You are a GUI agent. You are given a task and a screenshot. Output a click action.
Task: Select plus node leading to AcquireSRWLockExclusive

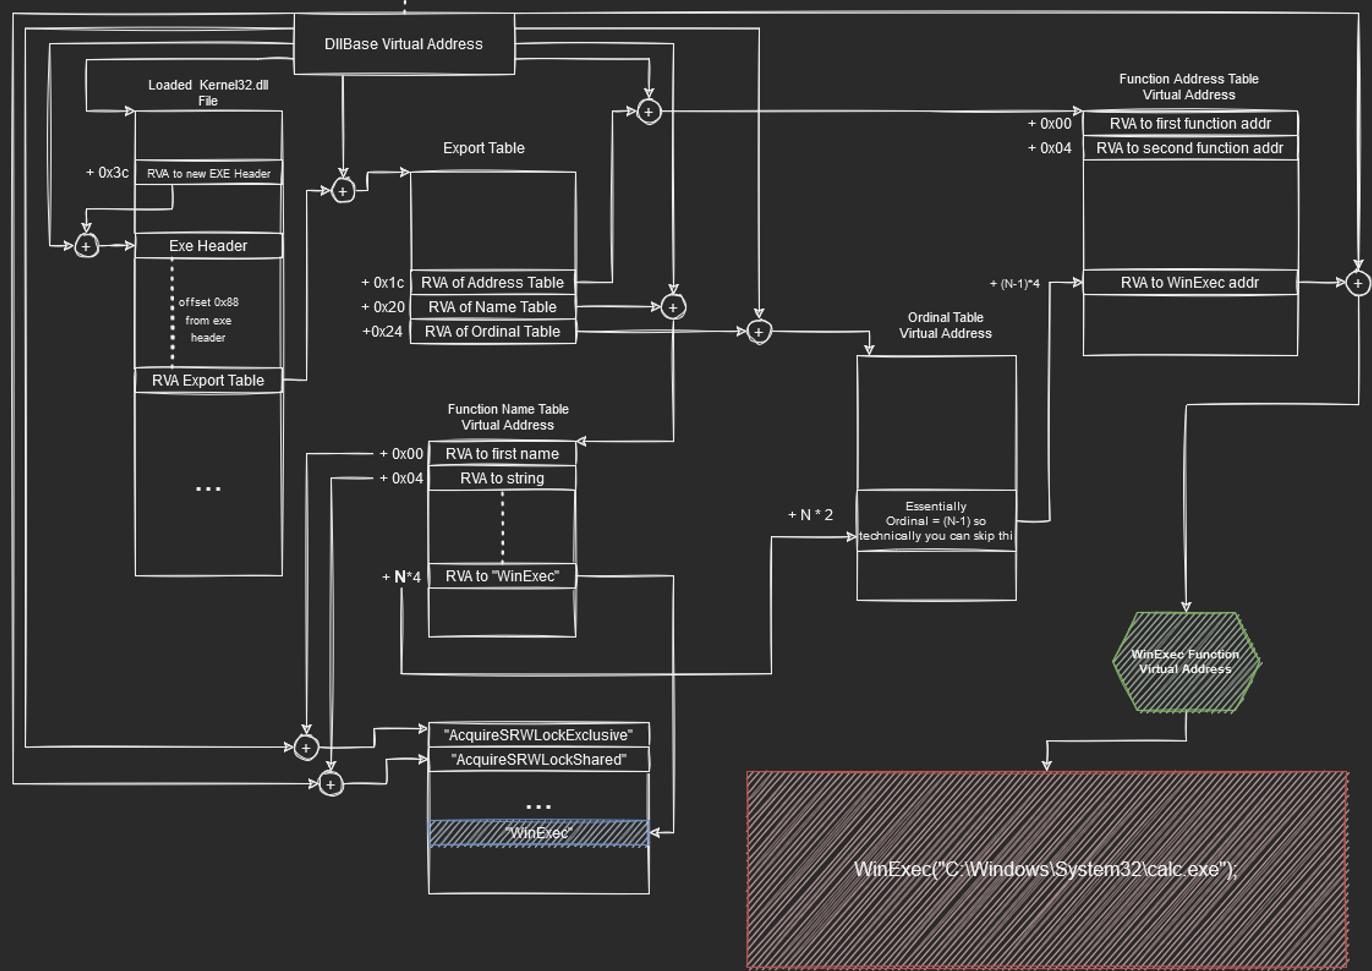tap(306, 748)
